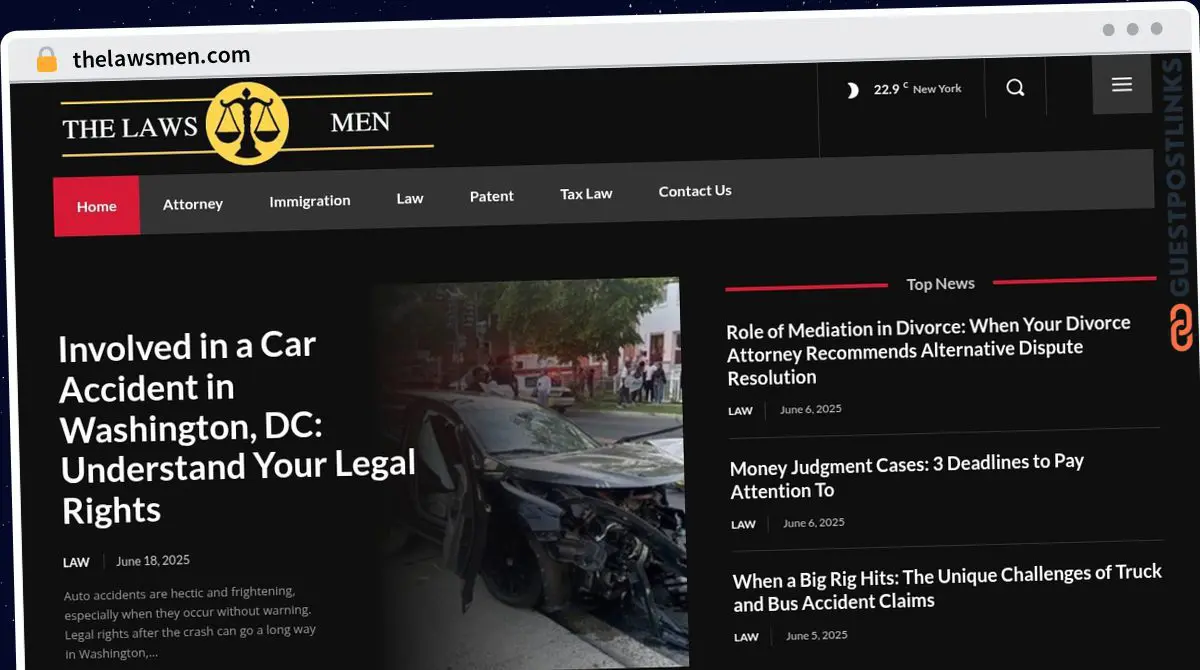Open the Washington DC car accident article
The width and height of the screenshot is (1200, 670).
coord(236,427)
